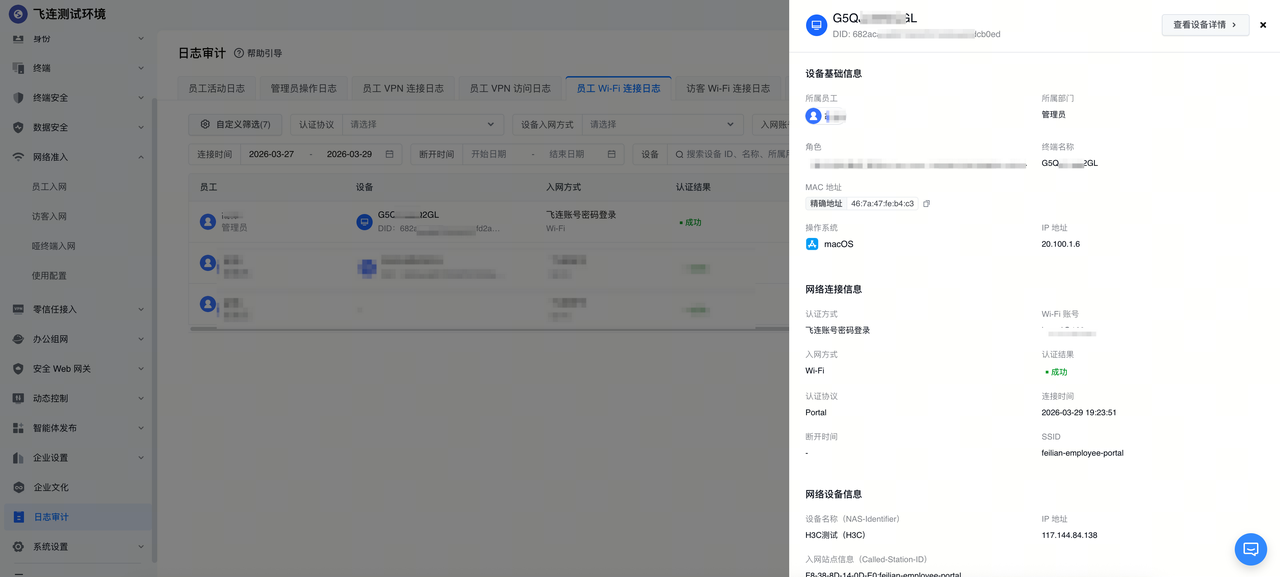This screenshot has width=1280, height=577.
Task: Expand the 零信任接入 sidebar menu
Action: pos(77,309)
